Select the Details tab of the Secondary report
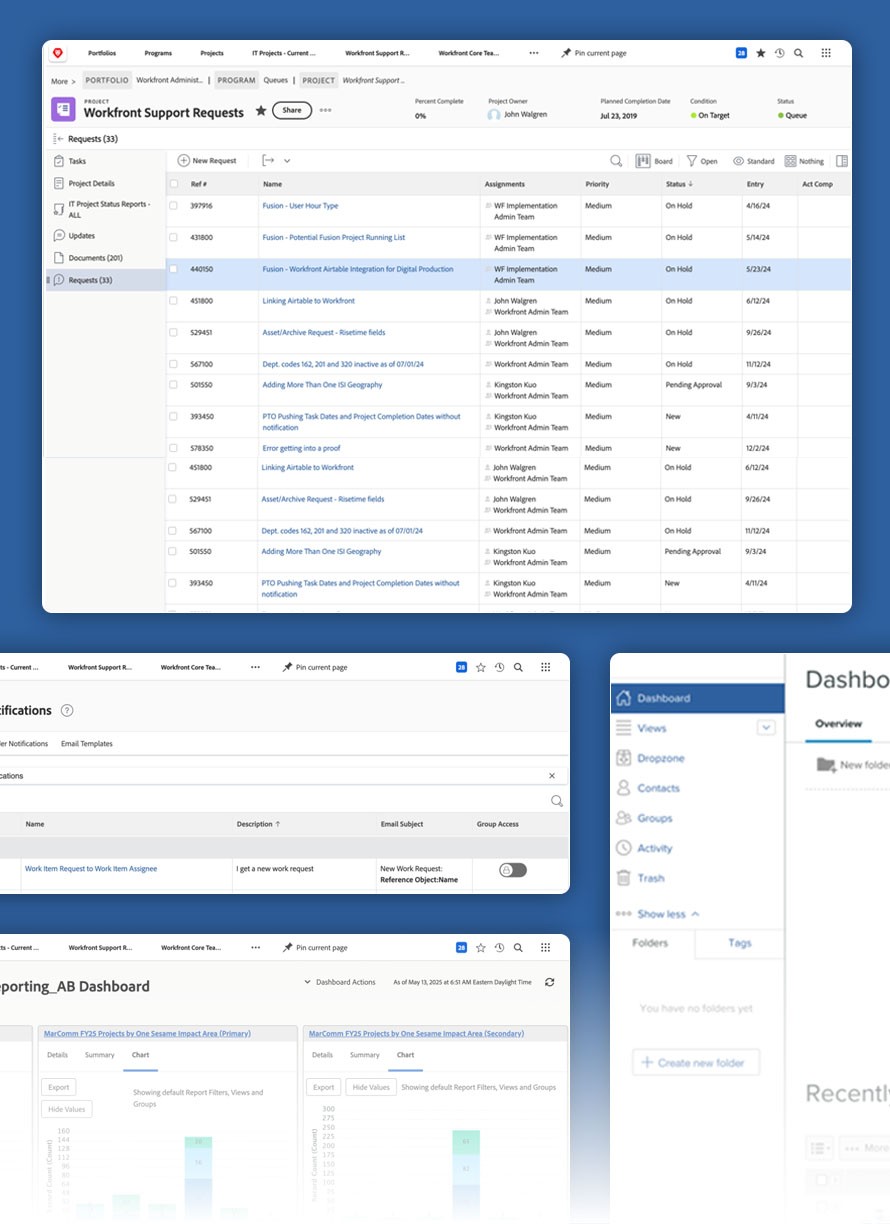 click(322, 1055)
